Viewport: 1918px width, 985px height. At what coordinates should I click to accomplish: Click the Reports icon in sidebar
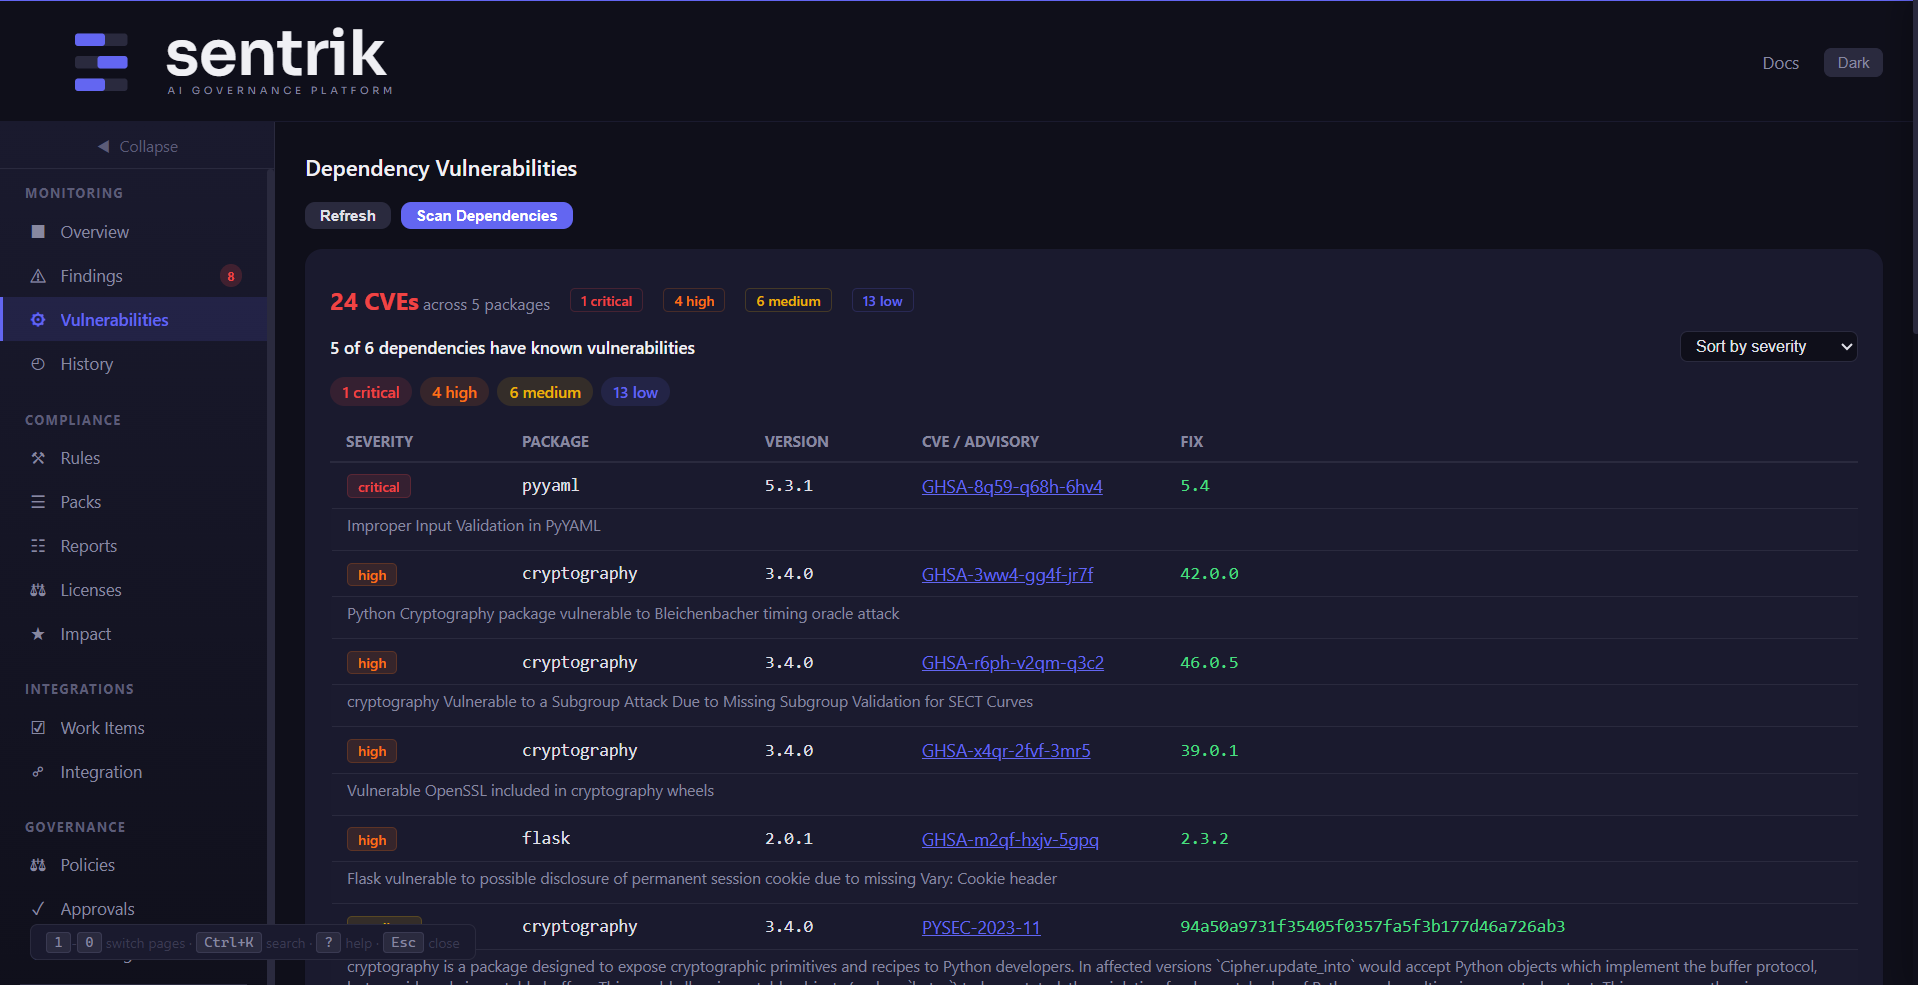(38, 546)
